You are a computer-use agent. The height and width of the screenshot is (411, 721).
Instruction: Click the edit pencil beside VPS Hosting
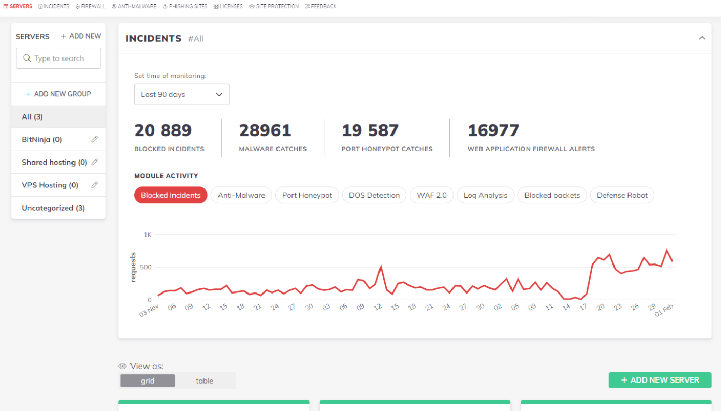coord(95,185)
